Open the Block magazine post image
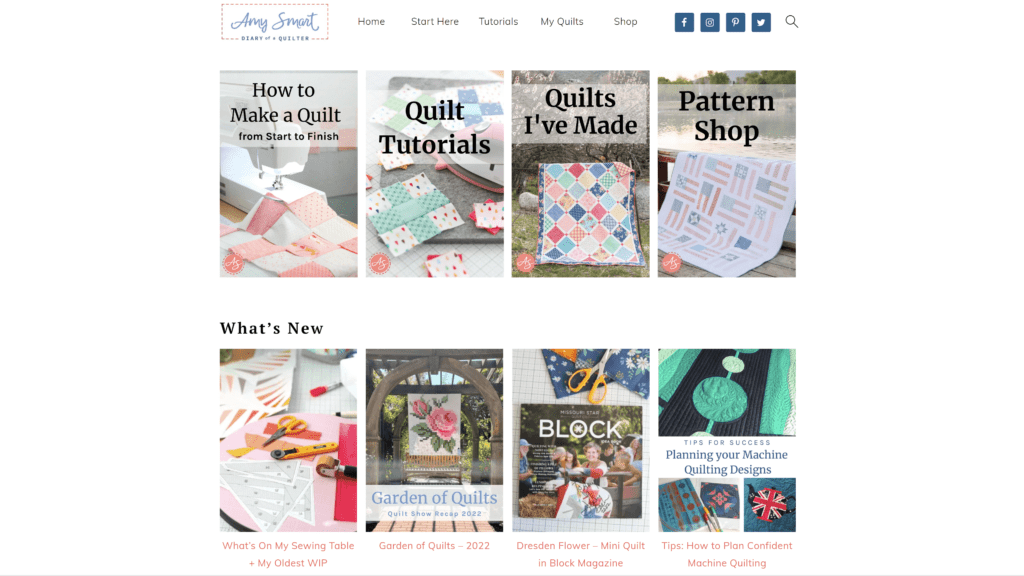 [x=581, y=440]
